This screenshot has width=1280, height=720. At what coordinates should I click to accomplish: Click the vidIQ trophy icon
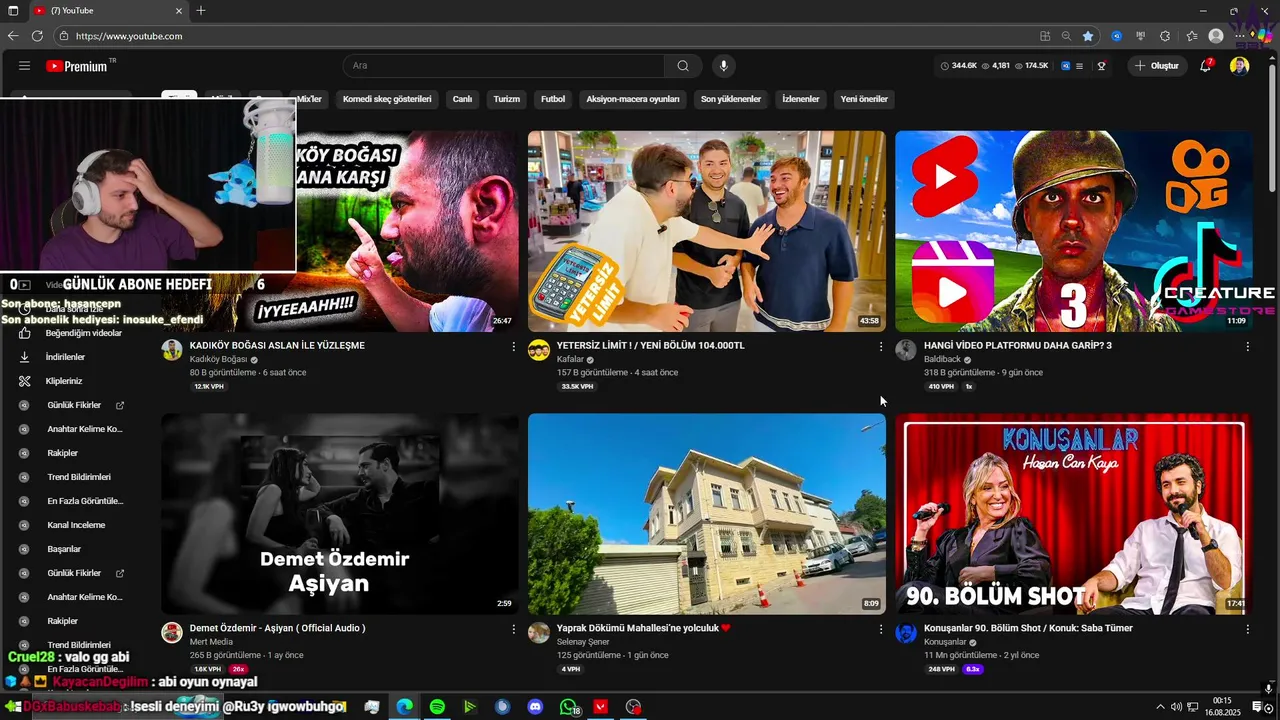click(x=1101, y=66)
